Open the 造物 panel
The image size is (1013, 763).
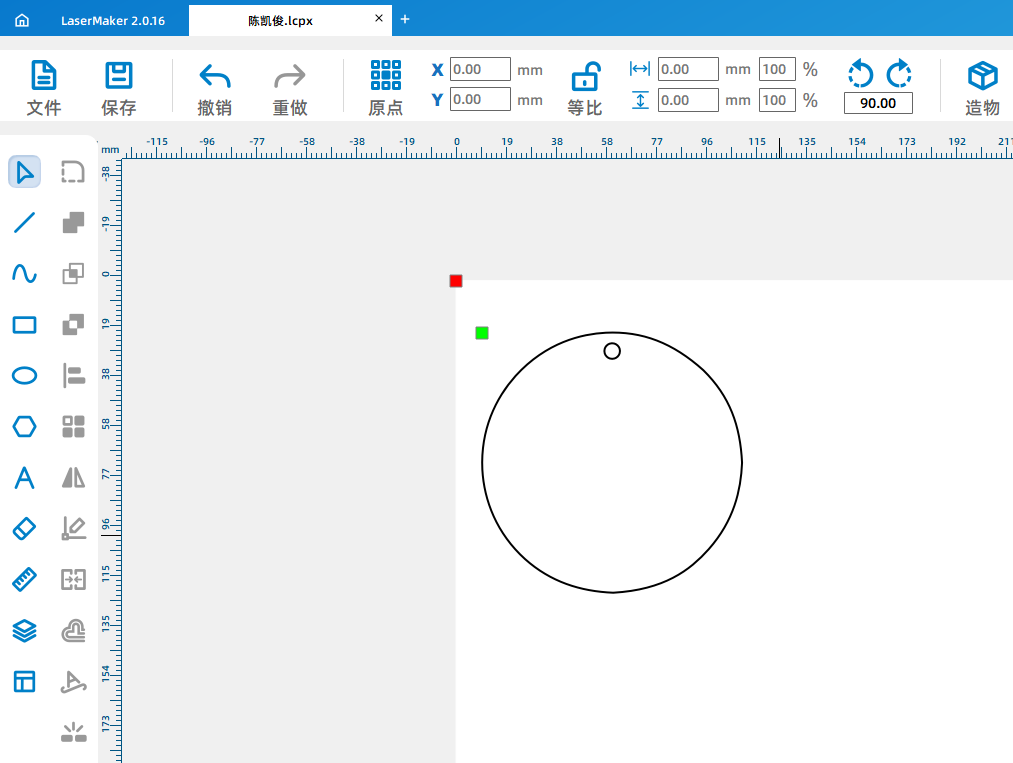[x=982, y=88]
